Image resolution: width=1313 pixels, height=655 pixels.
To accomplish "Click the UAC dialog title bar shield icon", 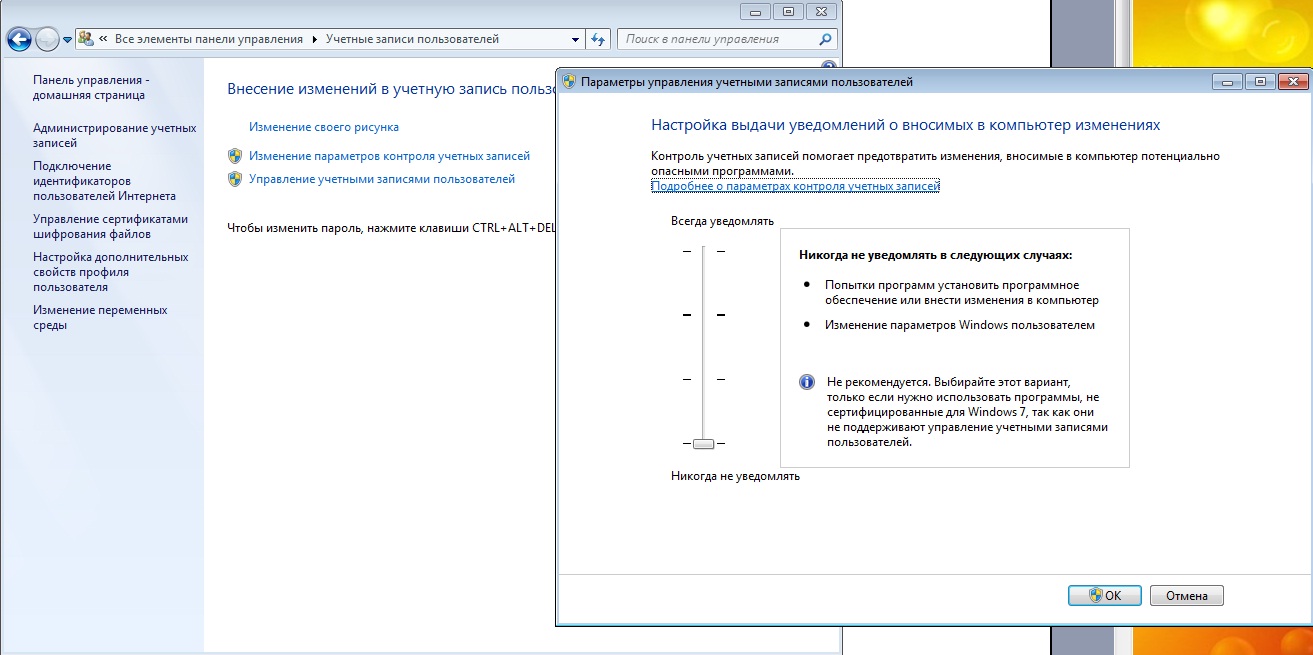I will [x=569, y=82].
